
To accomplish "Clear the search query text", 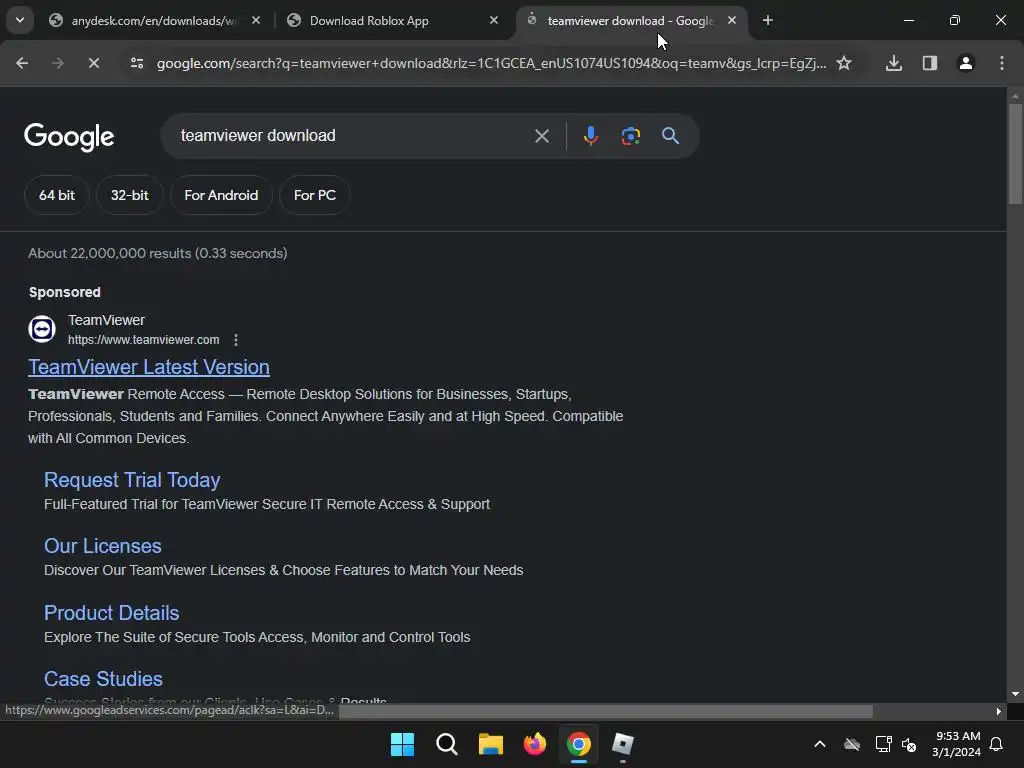I will pos(542,136).
